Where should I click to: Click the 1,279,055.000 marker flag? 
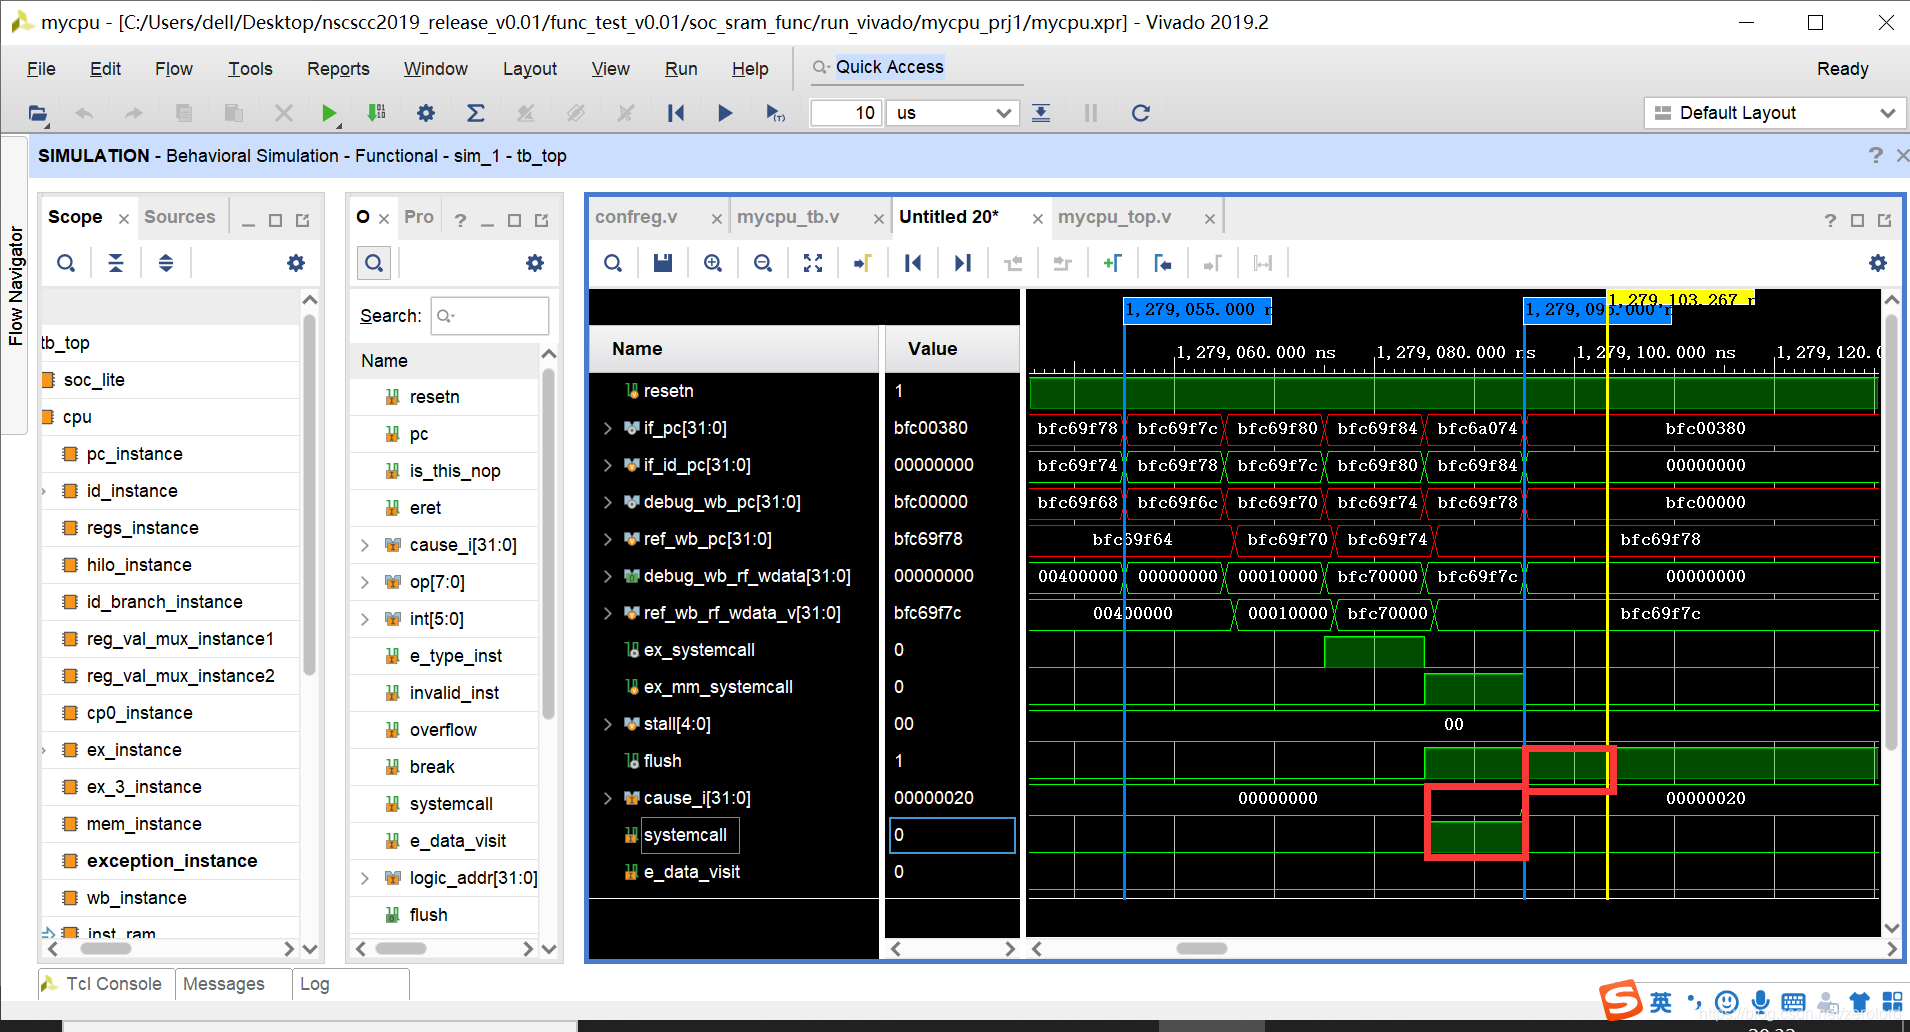[1197, 310]
